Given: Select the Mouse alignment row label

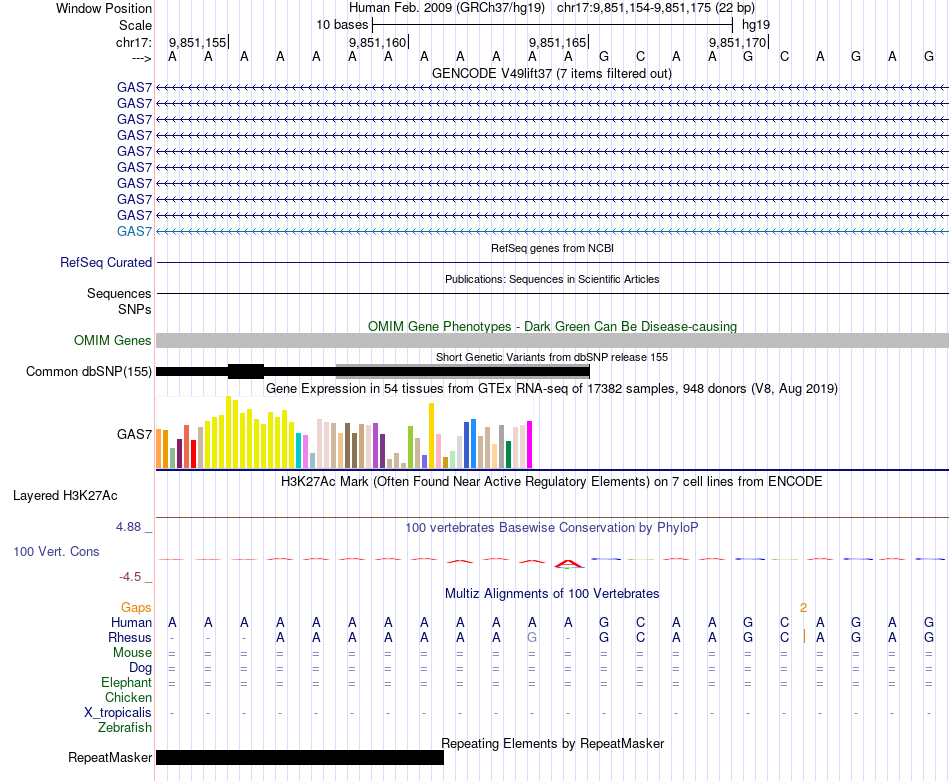Looking at the screenshot, I should [132, 653].
